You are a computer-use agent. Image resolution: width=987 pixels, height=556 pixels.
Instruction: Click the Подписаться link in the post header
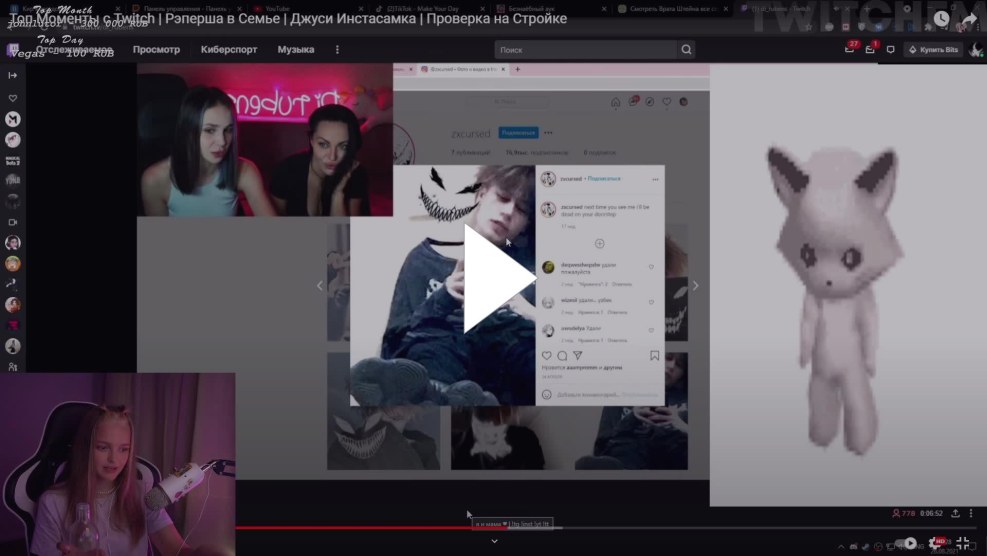604,179
